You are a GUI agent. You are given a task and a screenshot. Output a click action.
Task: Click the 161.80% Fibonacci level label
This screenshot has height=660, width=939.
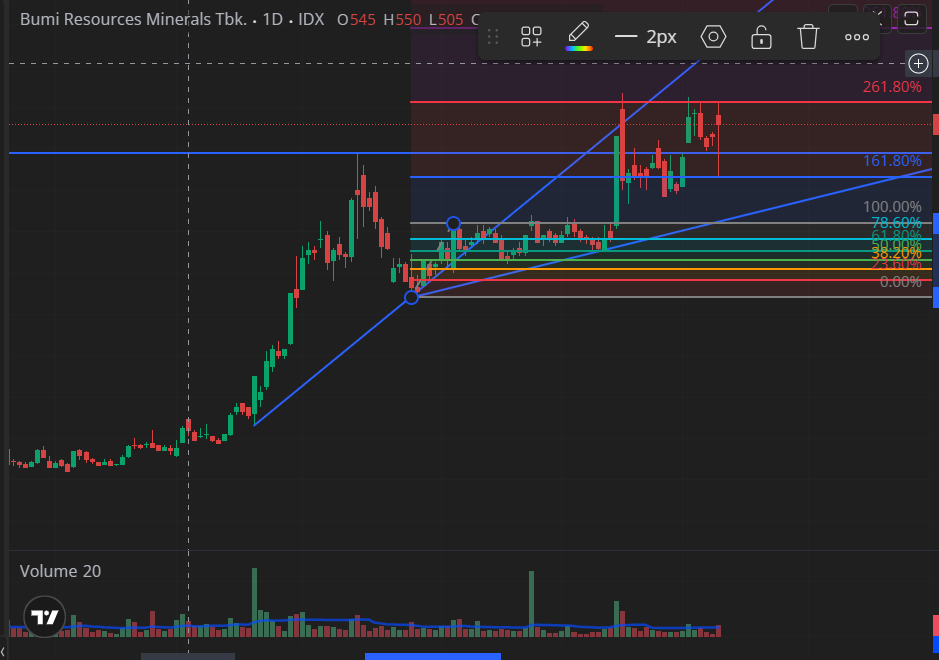(892, 161)
